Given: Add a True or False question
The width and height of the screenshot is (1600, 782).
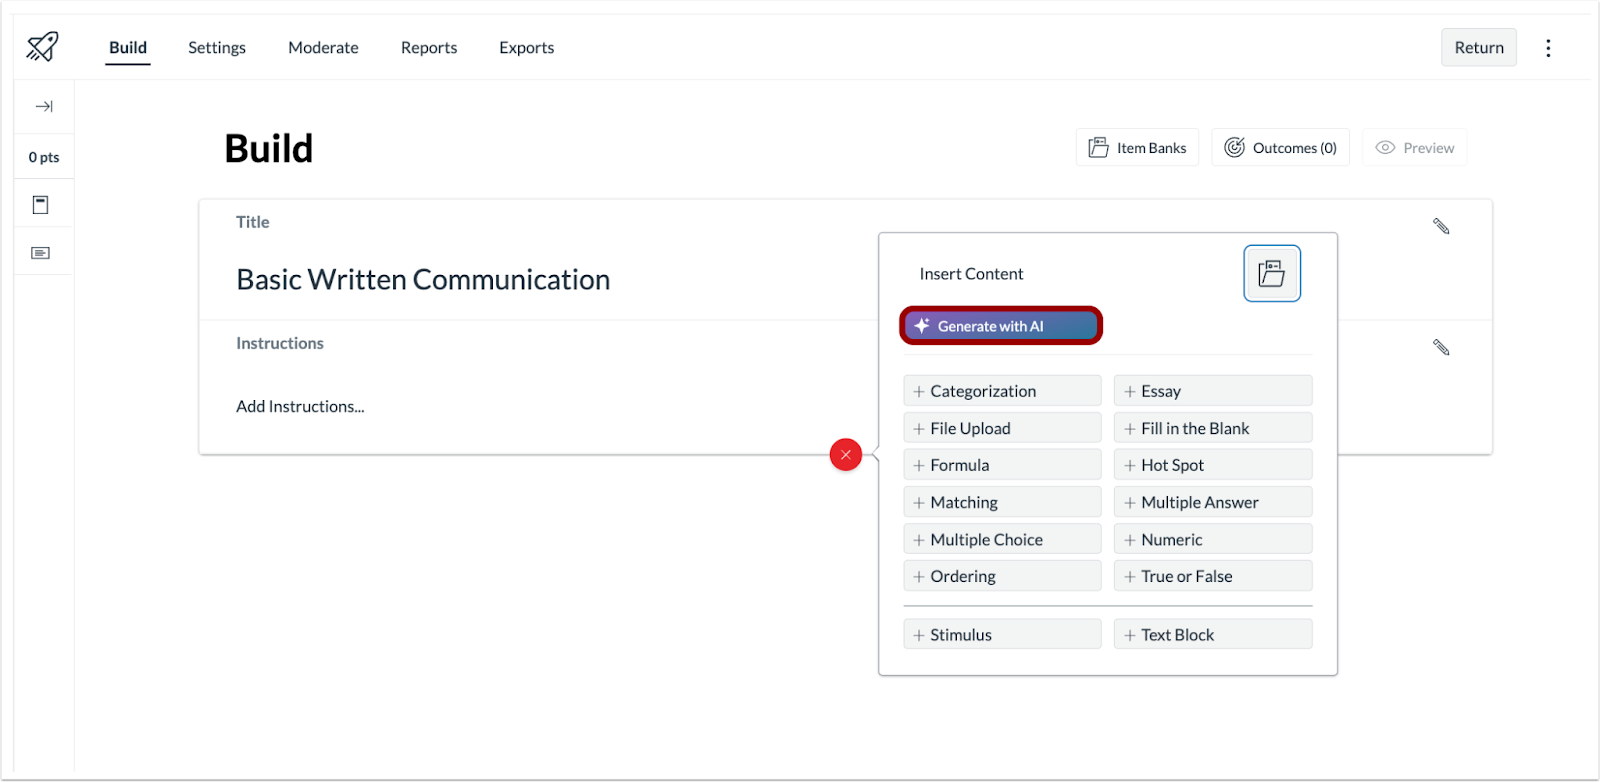Looking at the screenshot, I should tap(1213, 576).
